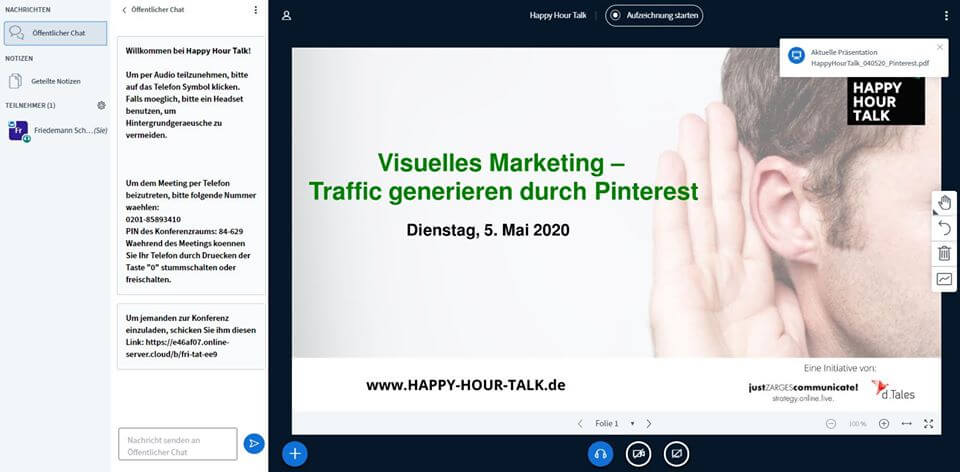Open the Öffentlicher Chat conversation
This screenshot has width=960, height=472.
coord(55,33)
